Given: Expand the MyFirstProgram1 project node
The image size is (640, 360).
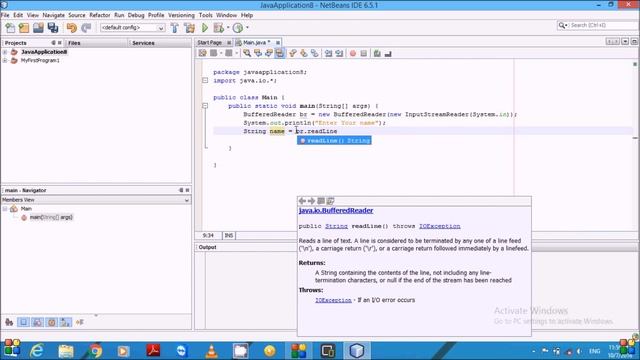Looking at the screenshot, I should (x=5, y=60).
